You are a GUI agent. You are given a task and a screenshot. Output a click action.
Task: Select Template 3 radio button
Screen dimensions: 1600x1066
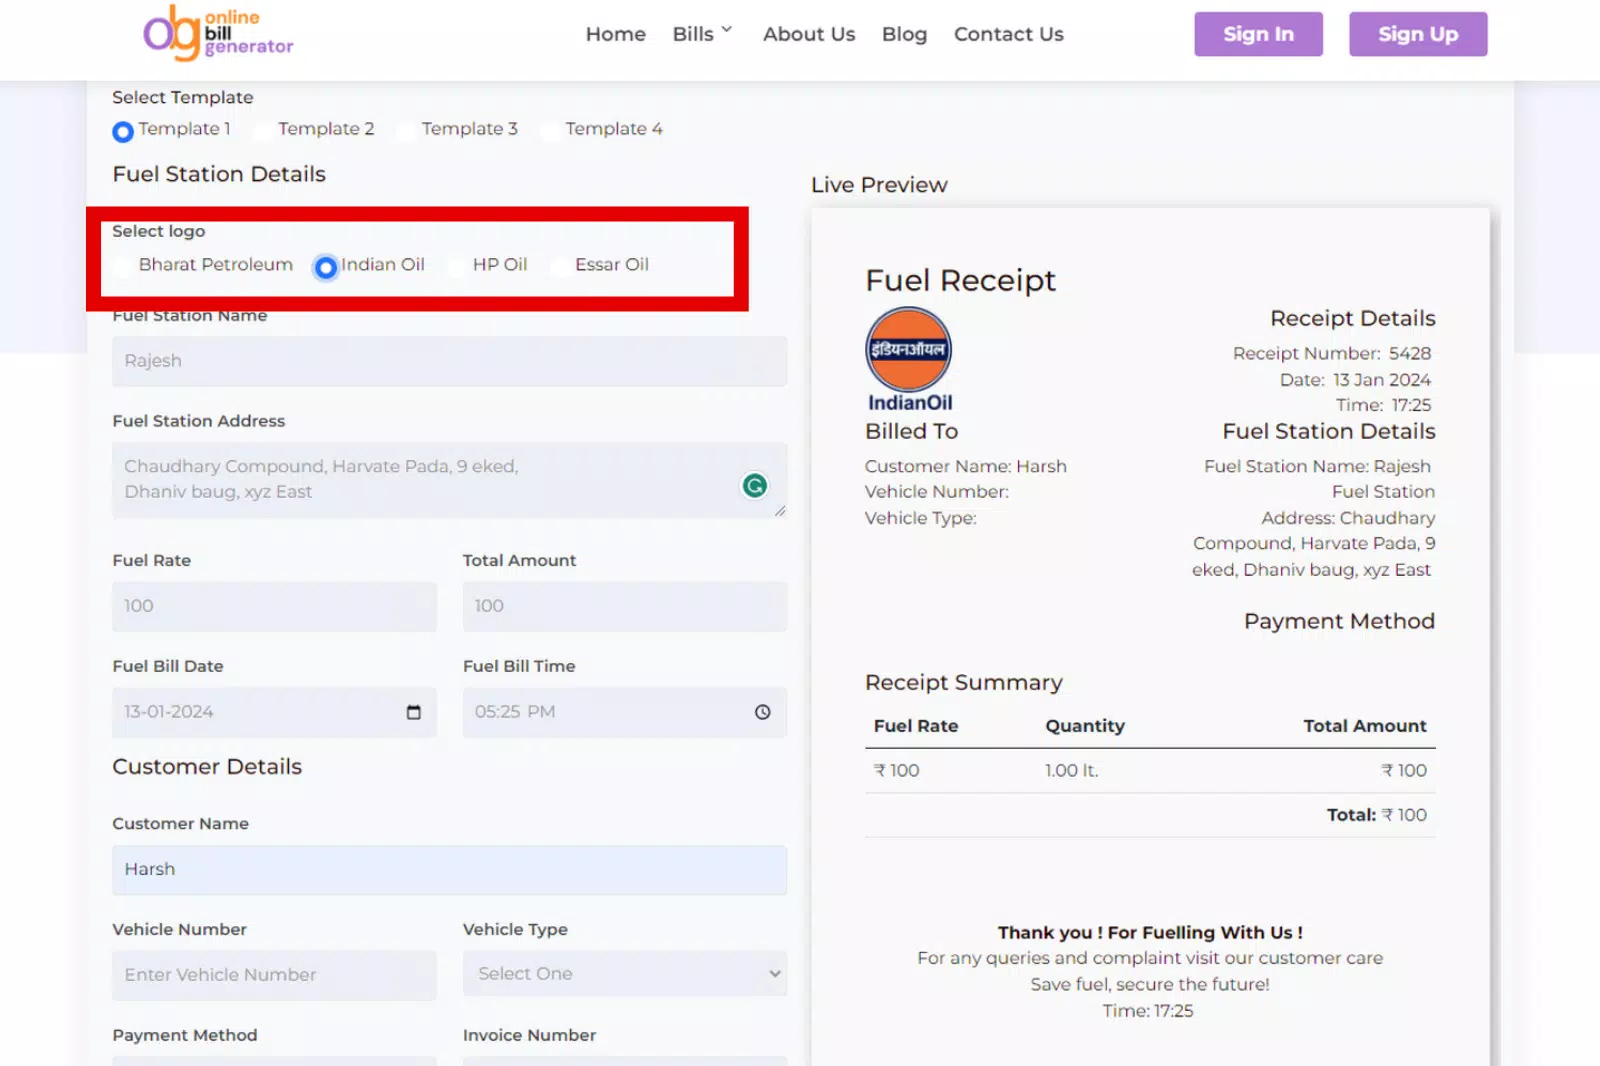coord(406,131)
